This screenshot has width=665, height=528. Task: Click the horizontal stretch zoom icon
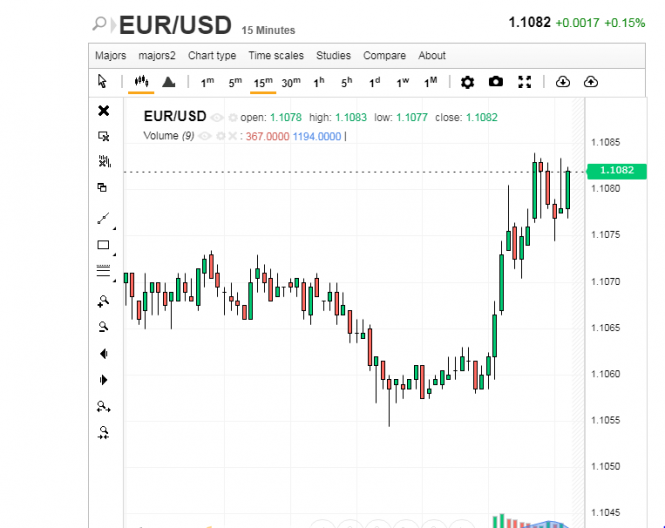(x=103, y=407)
